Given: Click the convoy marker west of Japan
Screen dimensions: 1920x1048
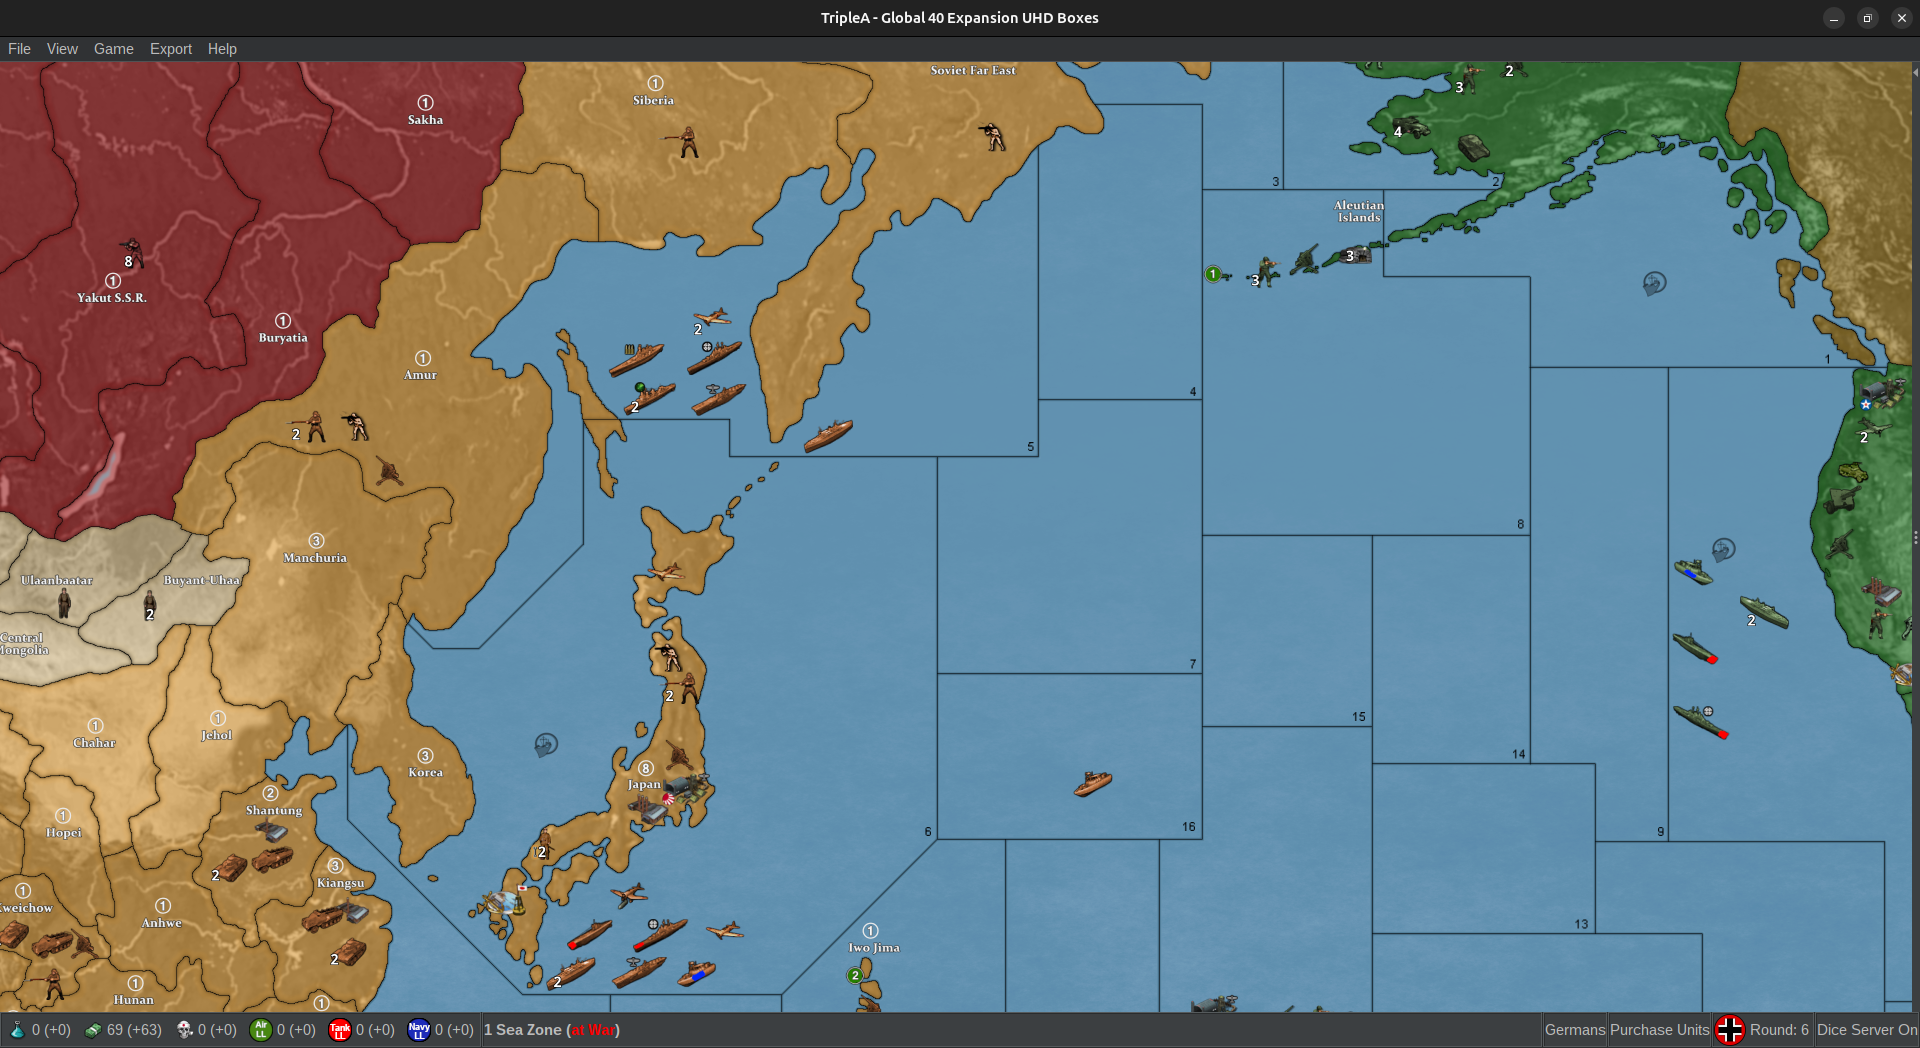Looking at the screenshot, I should coord(546,744).
